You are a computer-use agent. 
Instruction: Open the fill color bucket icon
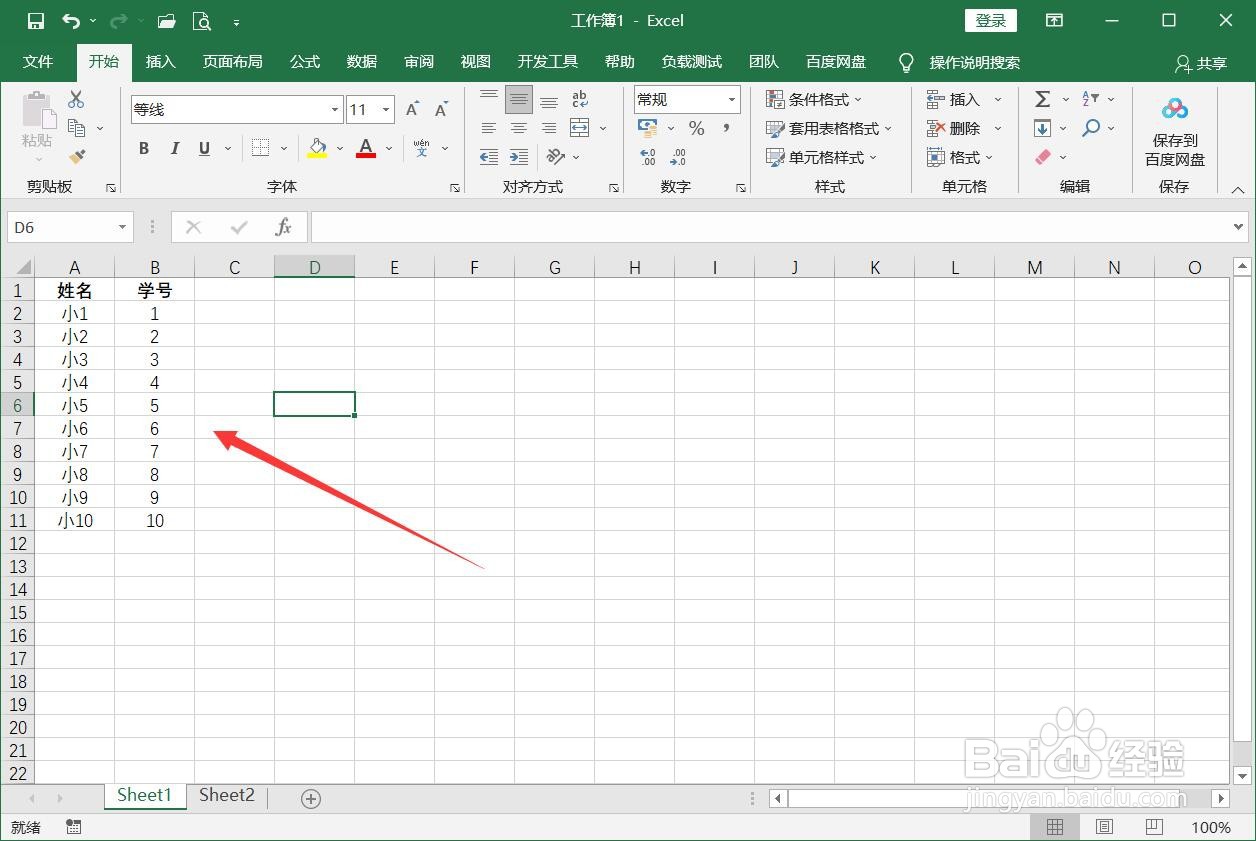pyautogui.click(x=318, y=148)
